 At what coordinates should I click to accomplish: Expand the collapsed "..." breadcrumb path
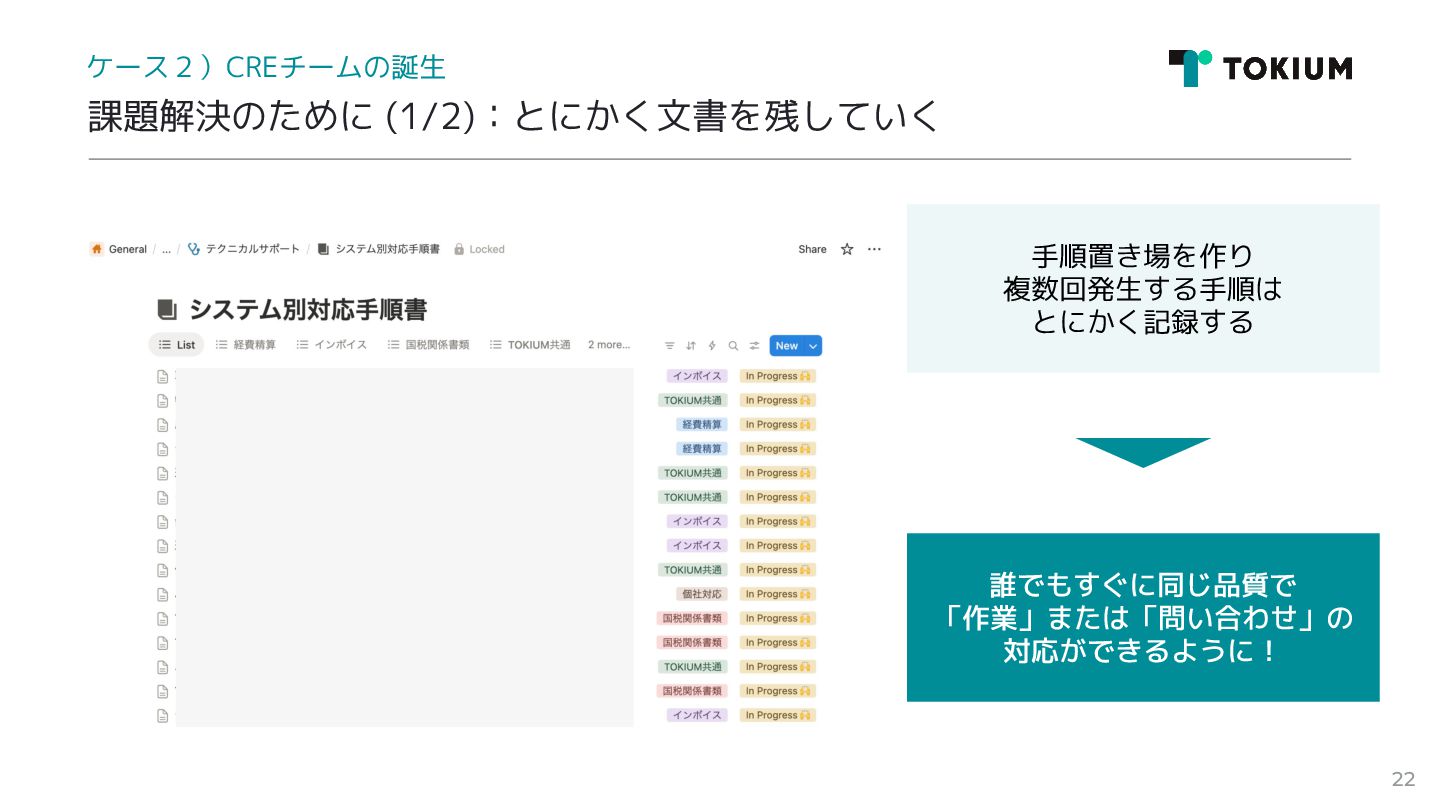point(166,249)
